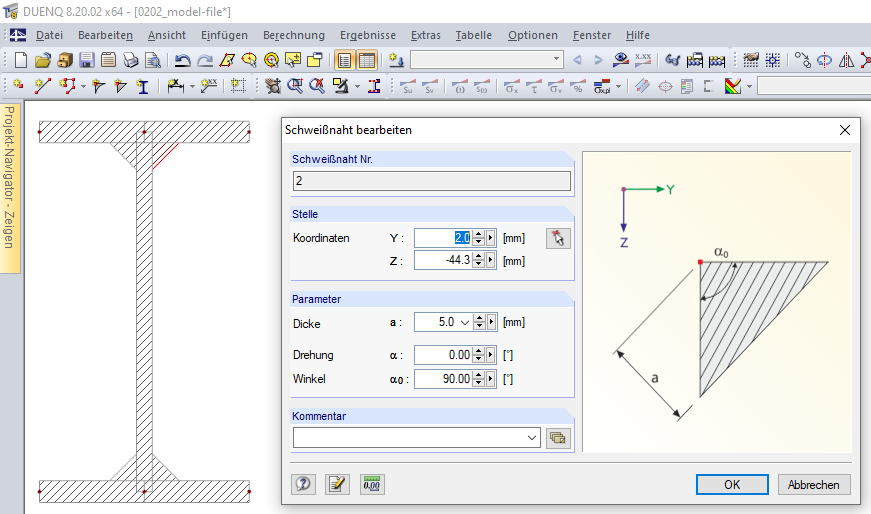Click the Y coordinate input field
Viewport: 871px width, 514px height.
point(443,238)
